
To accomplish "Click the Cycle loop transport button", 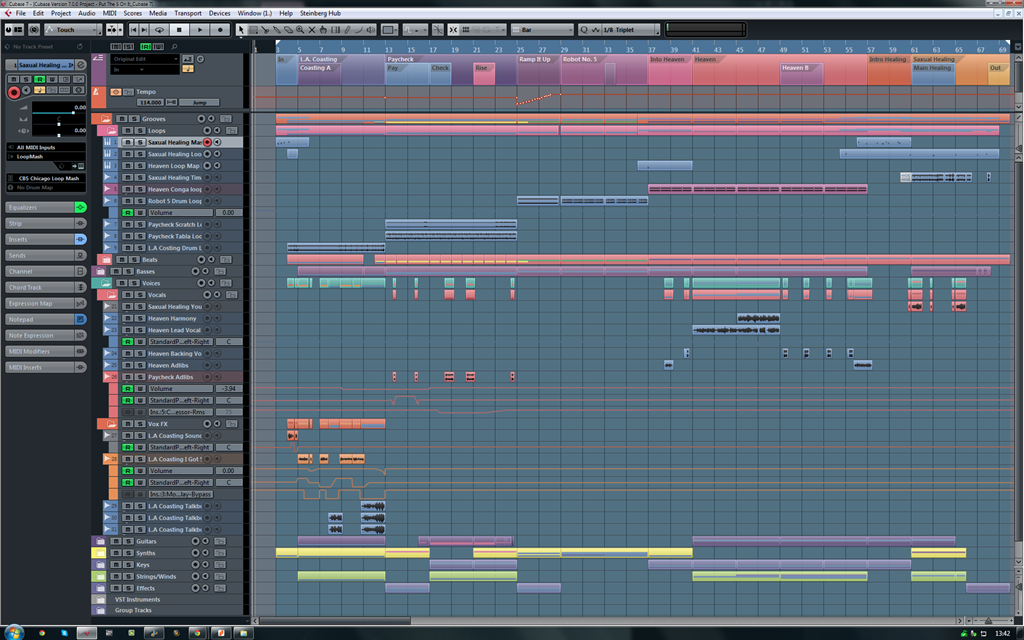I will click(x=159, y=29).
